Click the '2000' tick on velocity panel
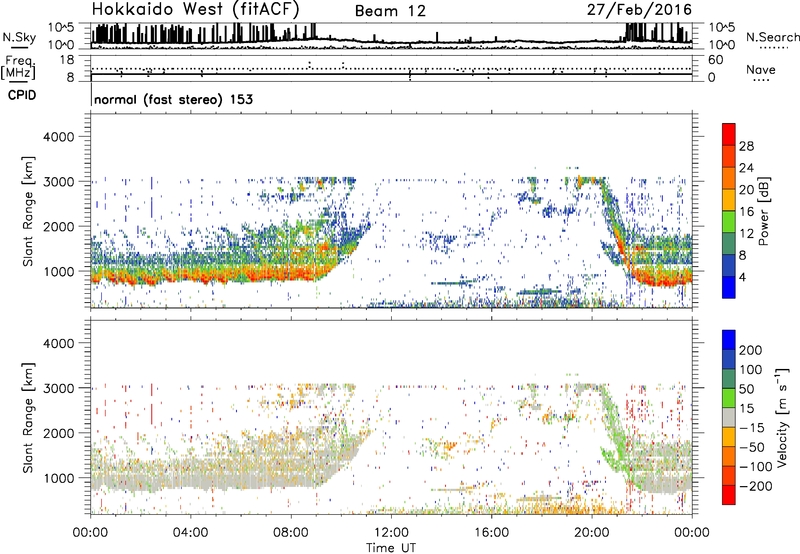The height and width of the screenshot is (554, 800). click(x=58, y=433)
